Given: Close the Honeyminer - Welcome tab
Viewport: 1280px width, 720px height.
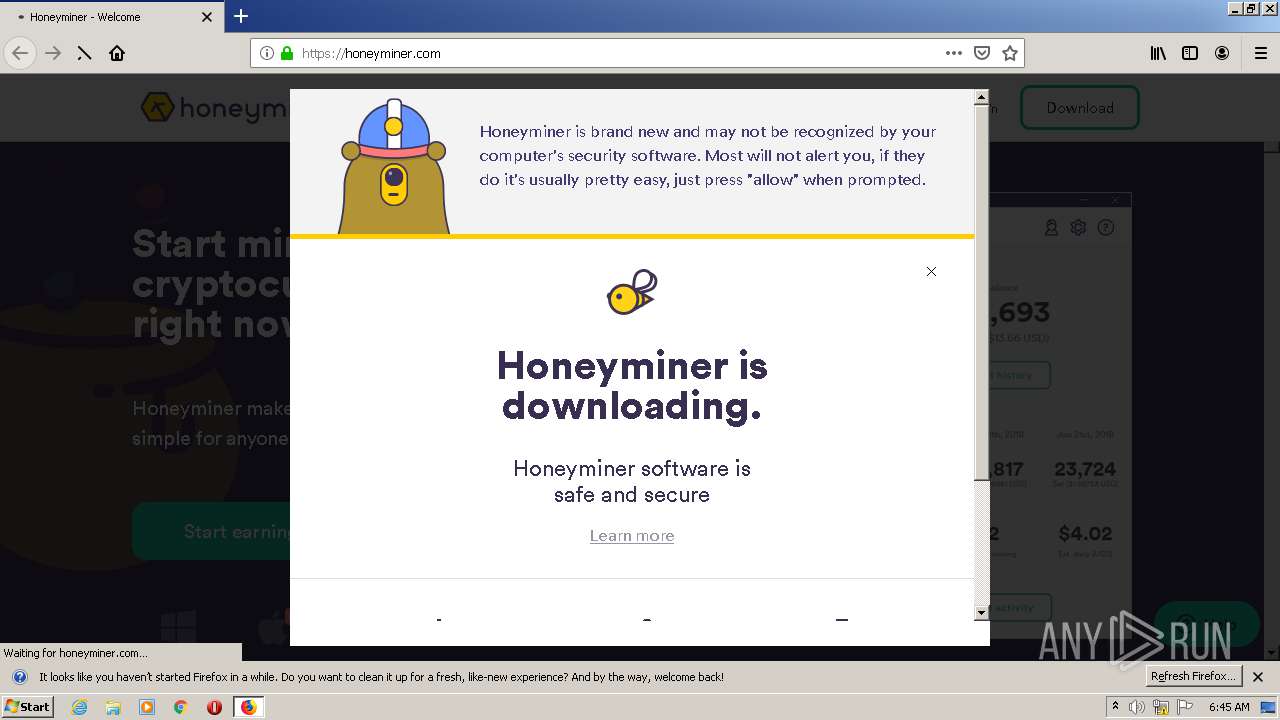Looking at the screenshot, I should click(207, 17).
